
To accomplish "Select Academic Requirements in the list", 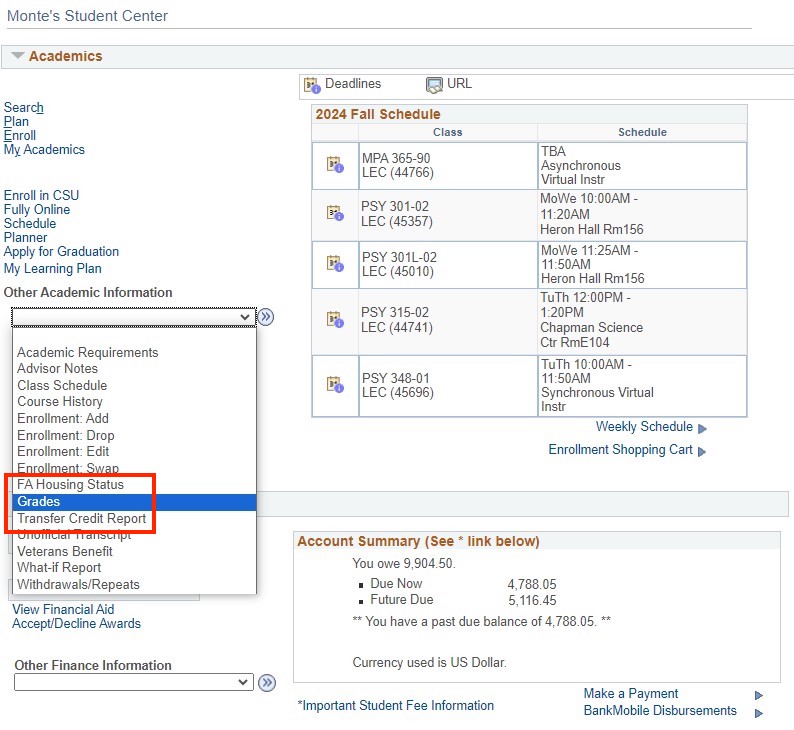I will 88,353.
